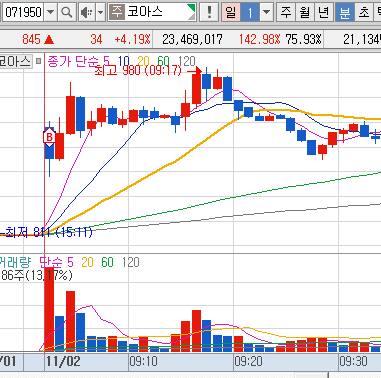Click the 09:30 time axis label
Image resolution: width=381 pixels, height=378 pixels.
coord(353,361)
